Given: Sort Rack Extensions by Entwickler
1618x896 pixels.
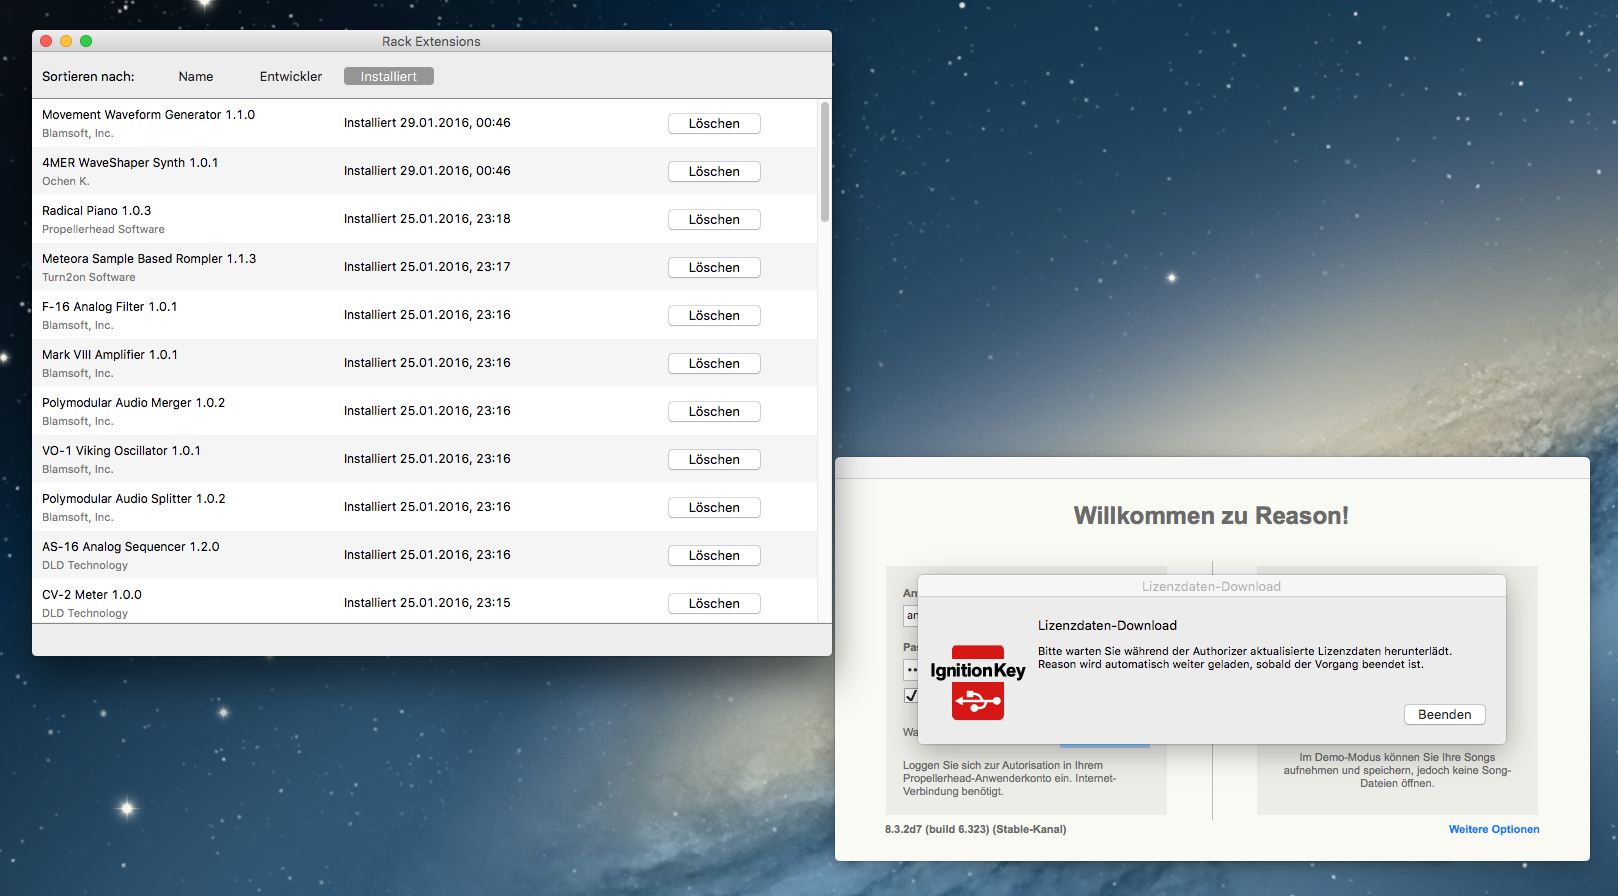Looking at the screenshot, I should [291, 77].
